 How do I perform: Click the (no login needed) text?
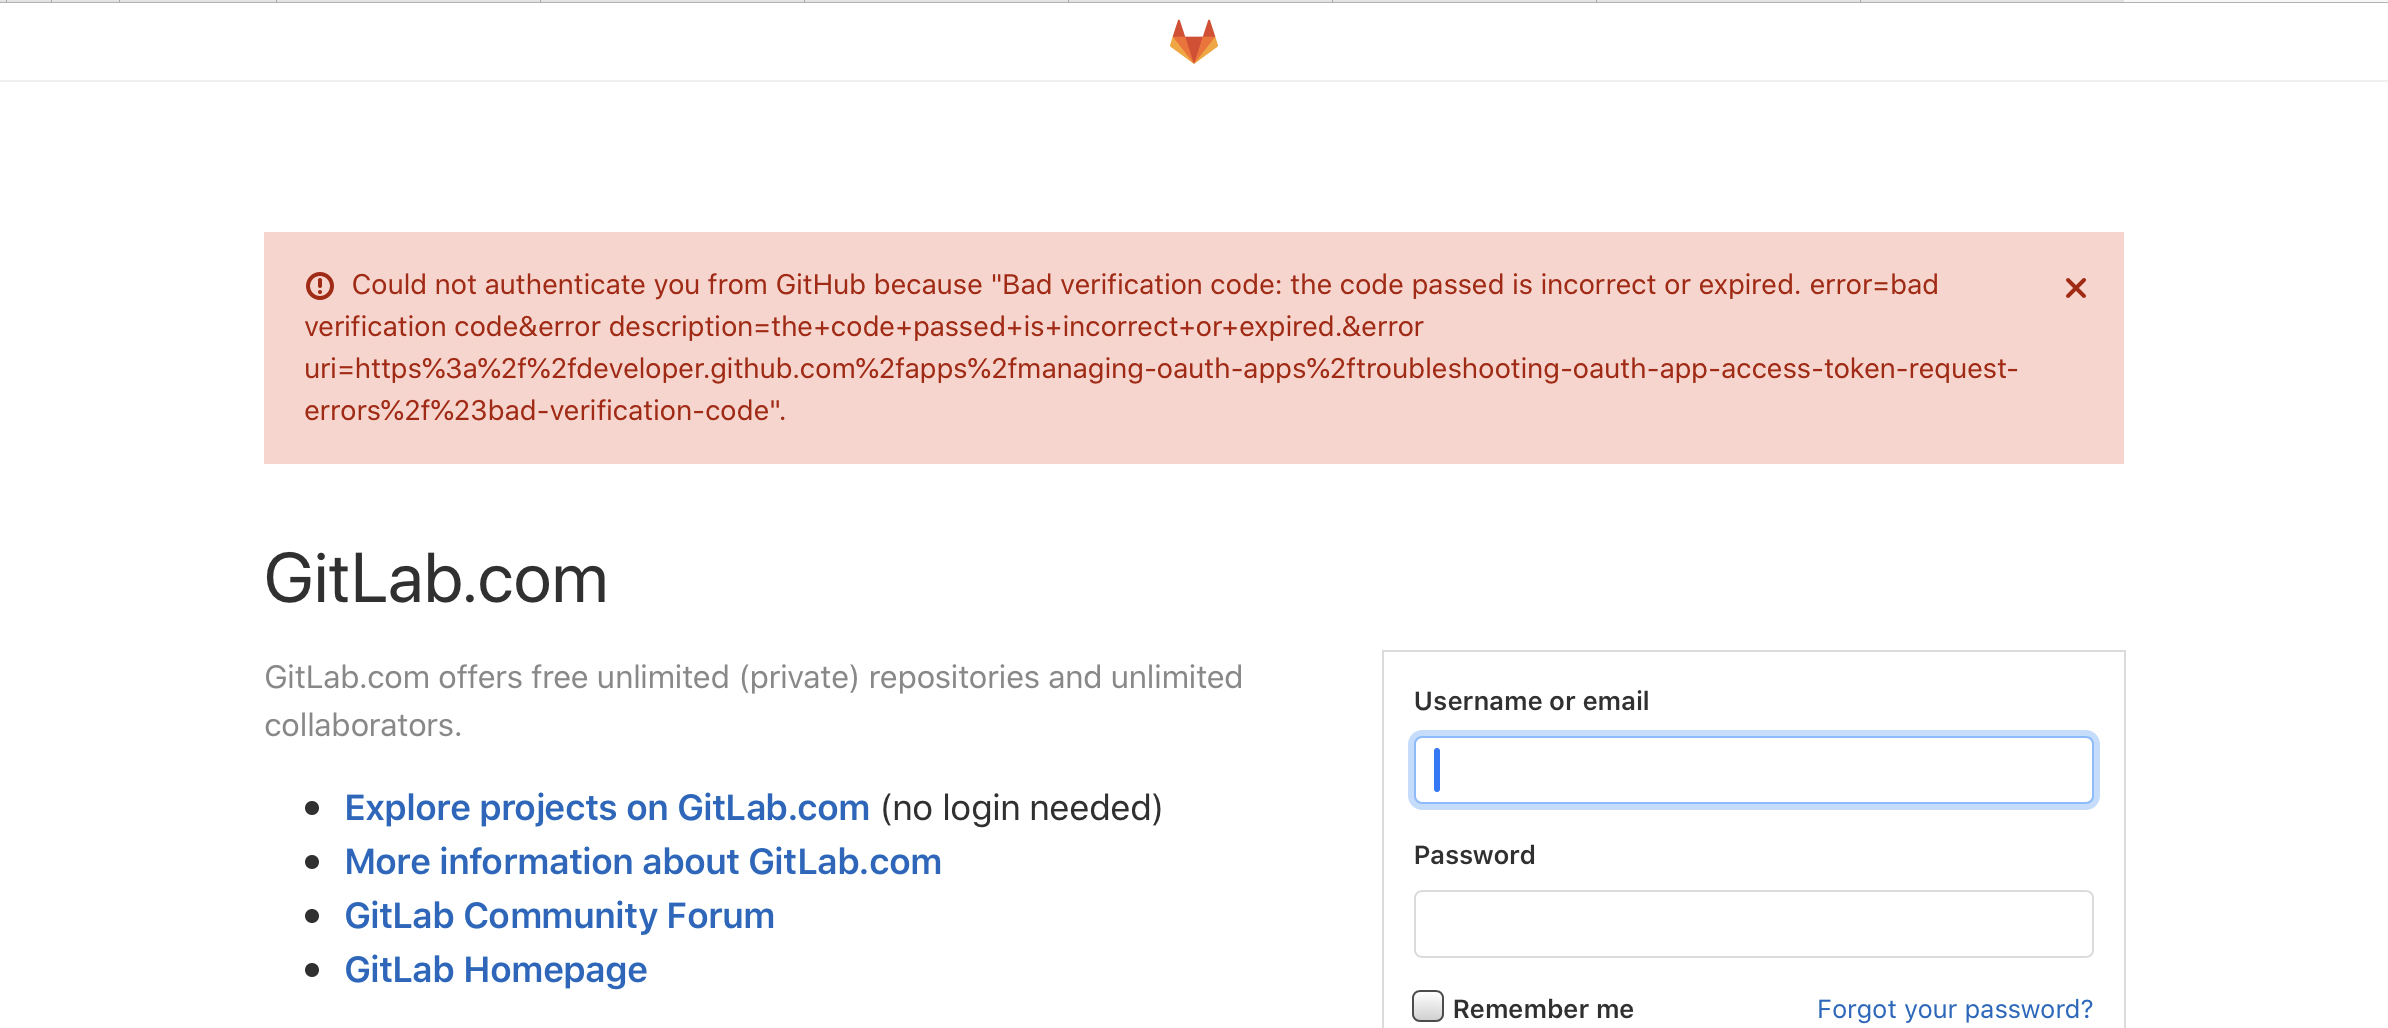coord(1021,807)
